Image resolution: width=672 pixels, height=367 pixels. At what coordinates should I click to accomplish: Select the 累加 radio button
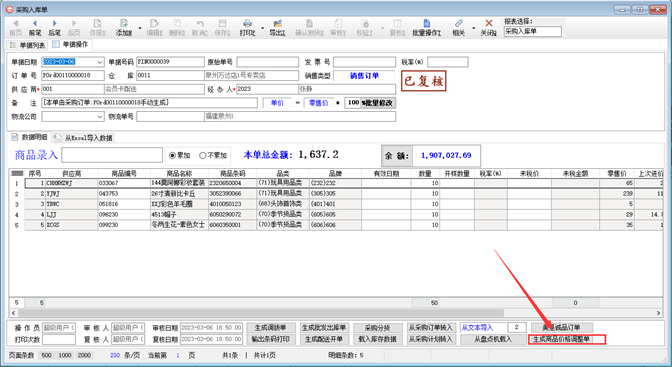point(172,156)
